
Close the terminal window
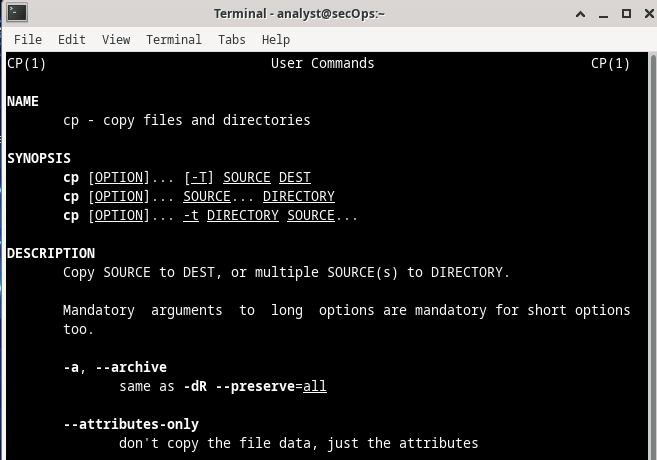[649, 14]
